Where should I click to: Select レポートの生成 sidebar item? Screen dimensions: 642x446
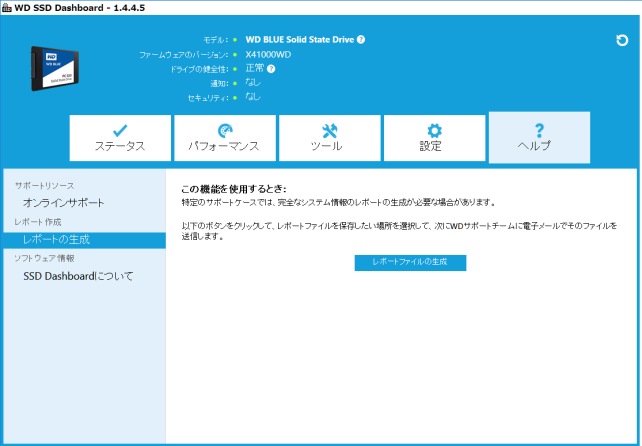[84, 240]
